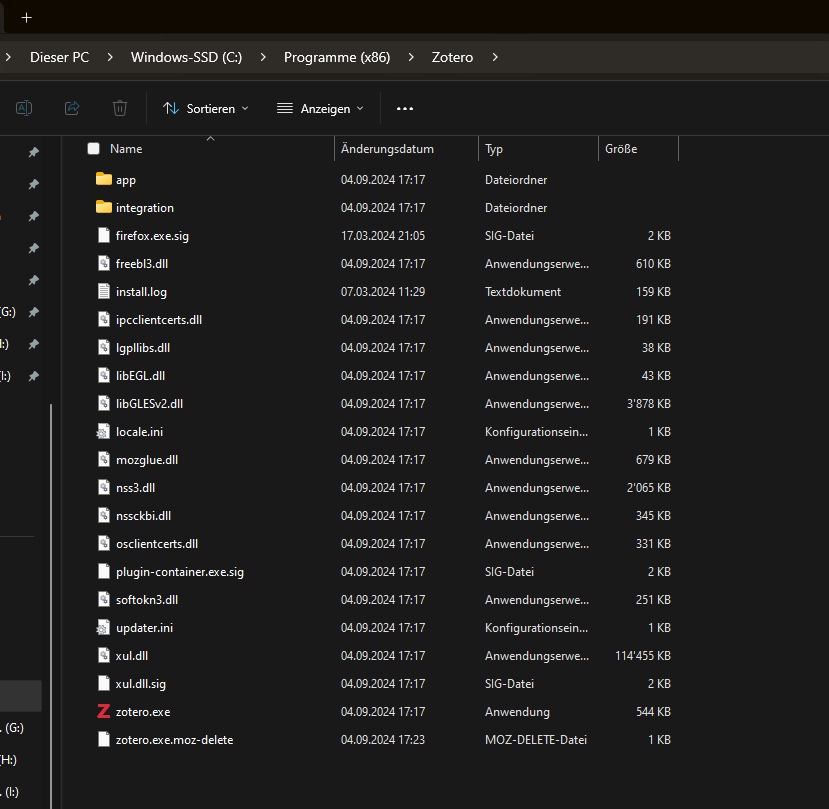This screenshot has width=829, height=809.
Task: Select the (H:) drive in the sidebar
Action: 8,760
